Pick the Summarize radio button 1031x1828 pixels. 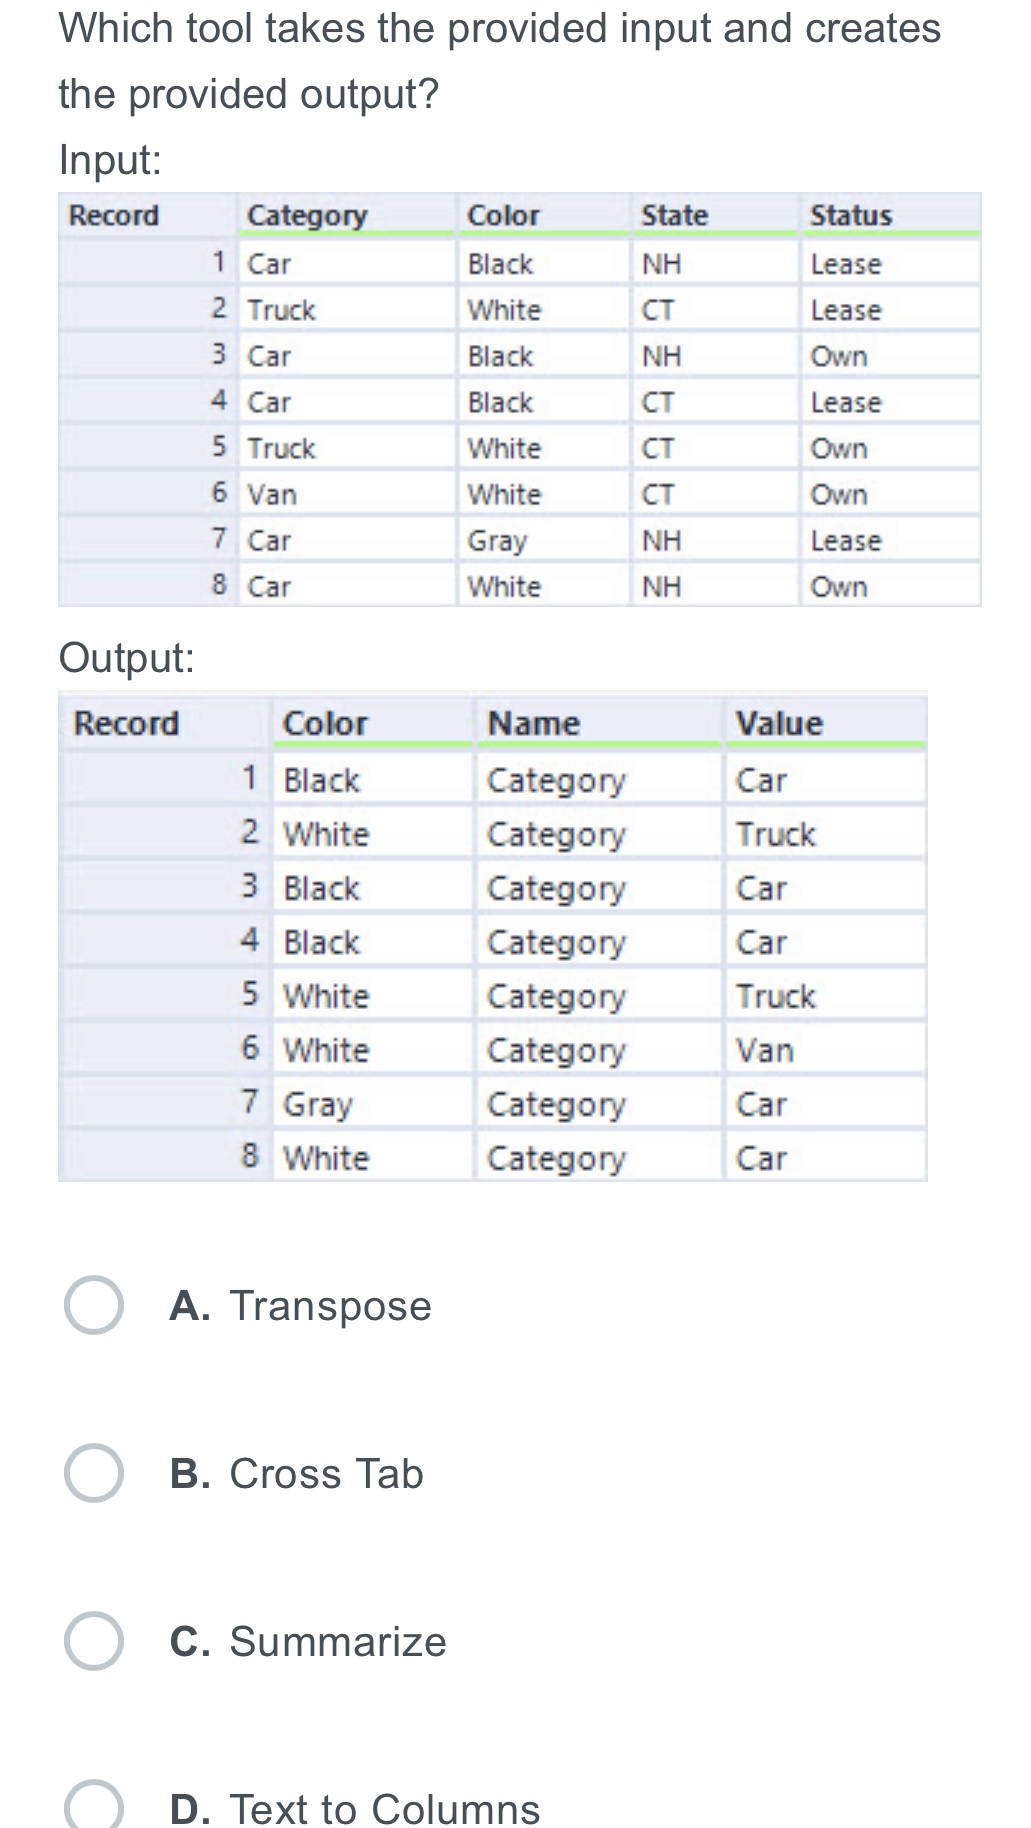(x=94, y=1641)
